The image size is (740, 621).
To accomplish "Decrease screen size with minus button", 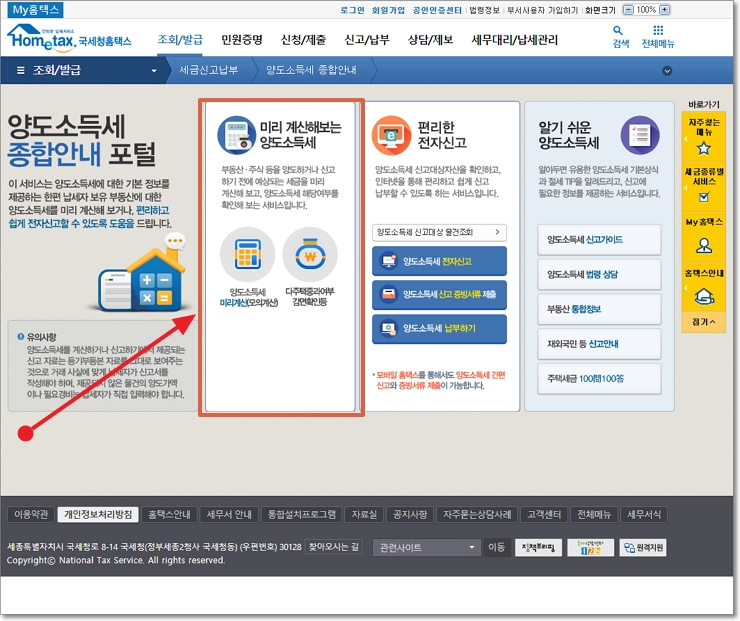I will pyautogui.click(x=628, y=9).
